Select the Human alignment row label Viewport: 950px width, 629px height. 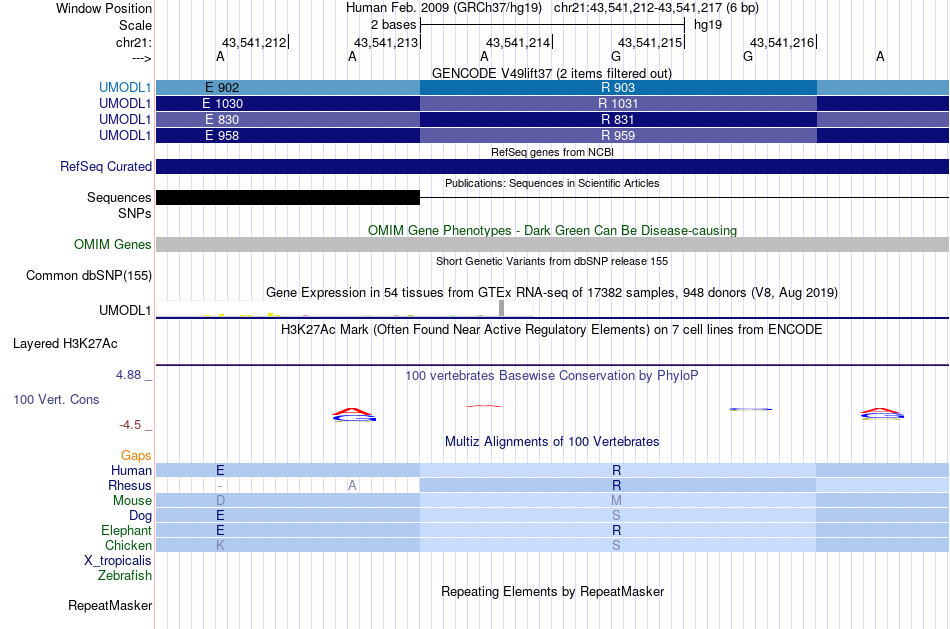(x=131, y=470)
